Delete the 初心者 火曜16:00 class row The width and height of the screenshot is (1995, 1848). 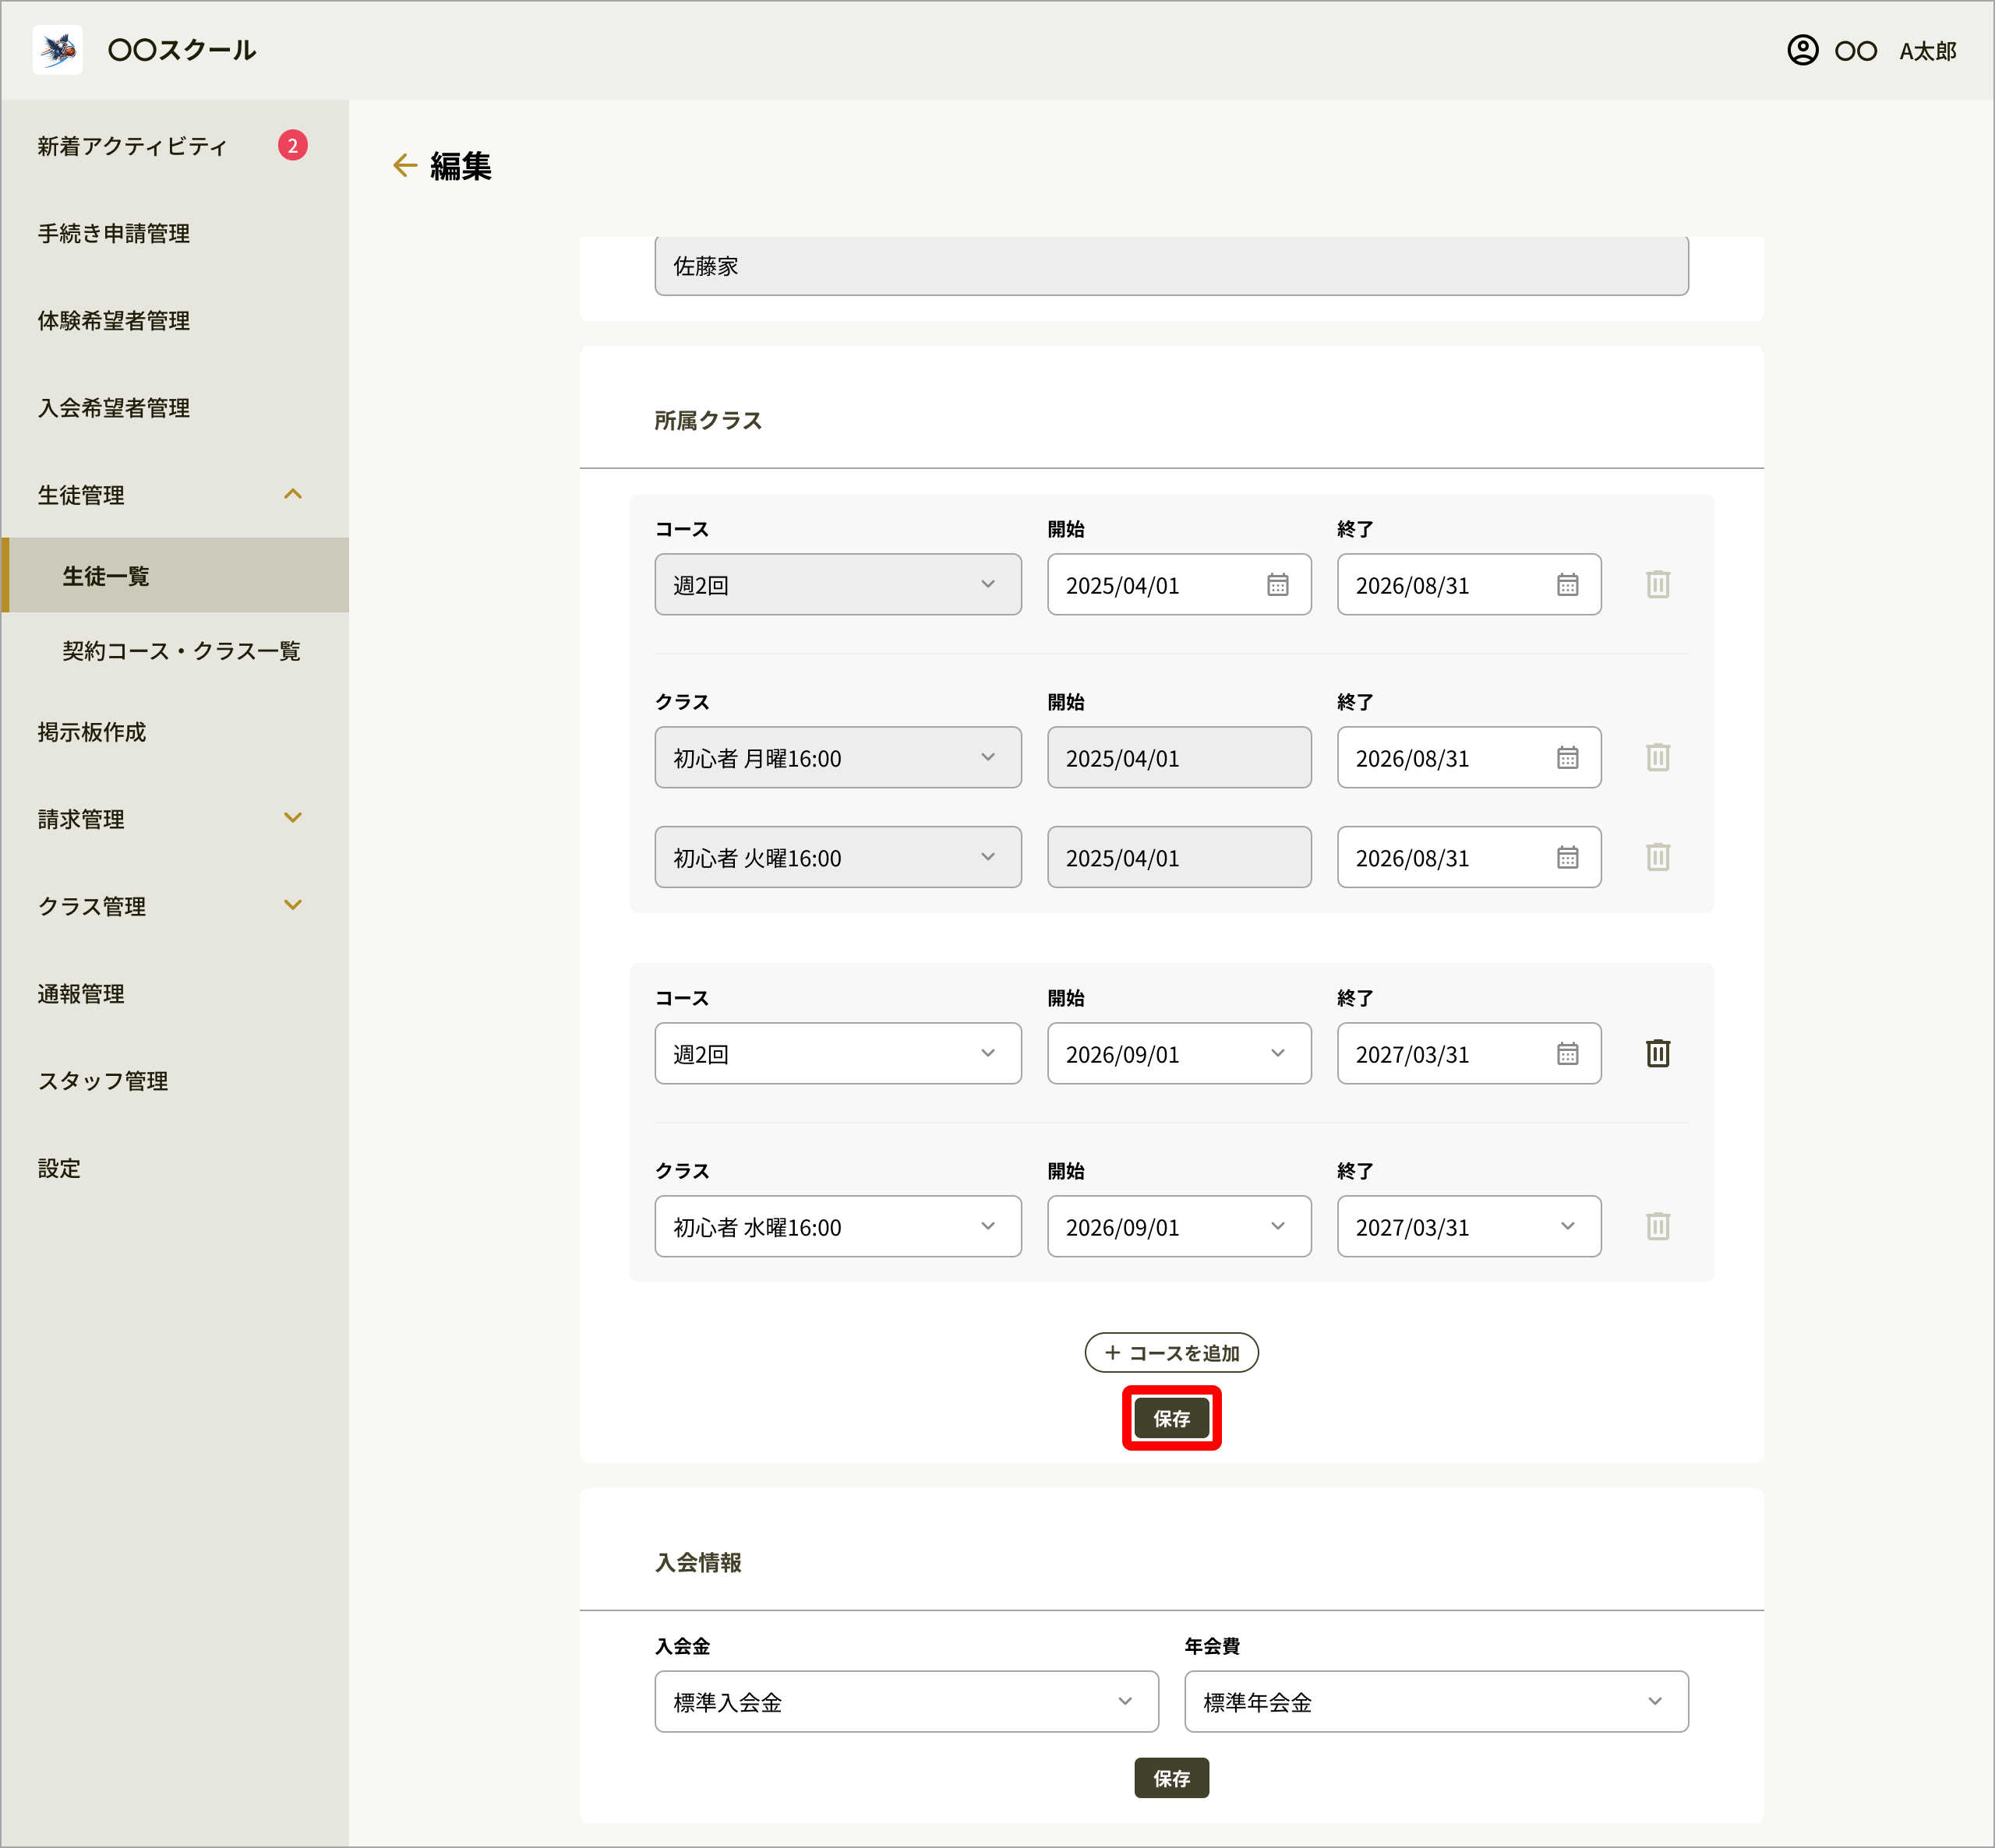pos(1658,857)
